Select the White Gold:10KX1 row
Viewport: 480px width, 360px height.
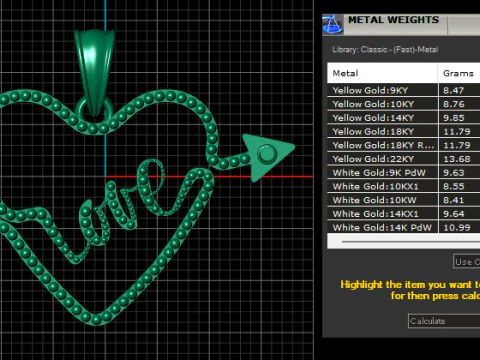[404, 186]
